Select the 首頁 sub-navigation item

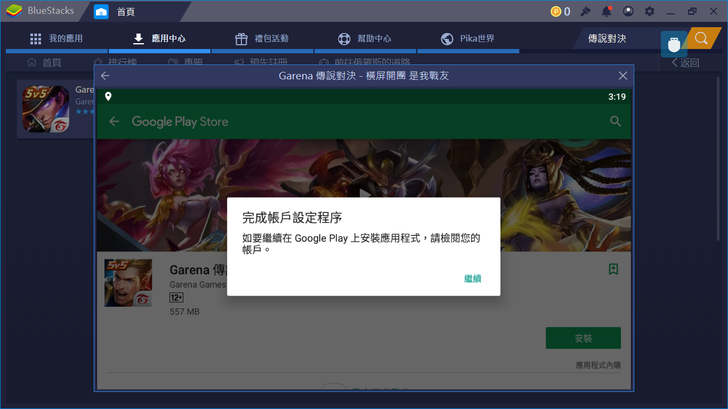click(45, 63)
